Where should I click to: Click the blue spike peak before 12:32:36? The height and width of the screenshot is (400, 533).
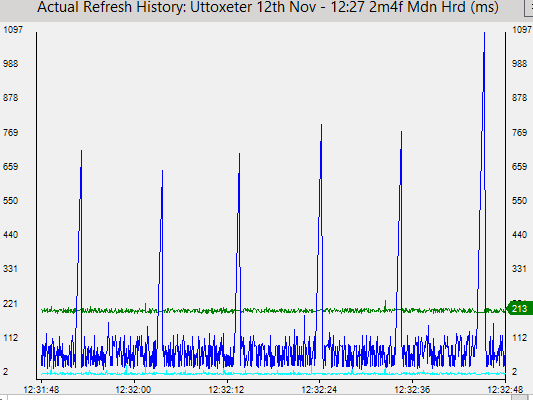(401, 133)
